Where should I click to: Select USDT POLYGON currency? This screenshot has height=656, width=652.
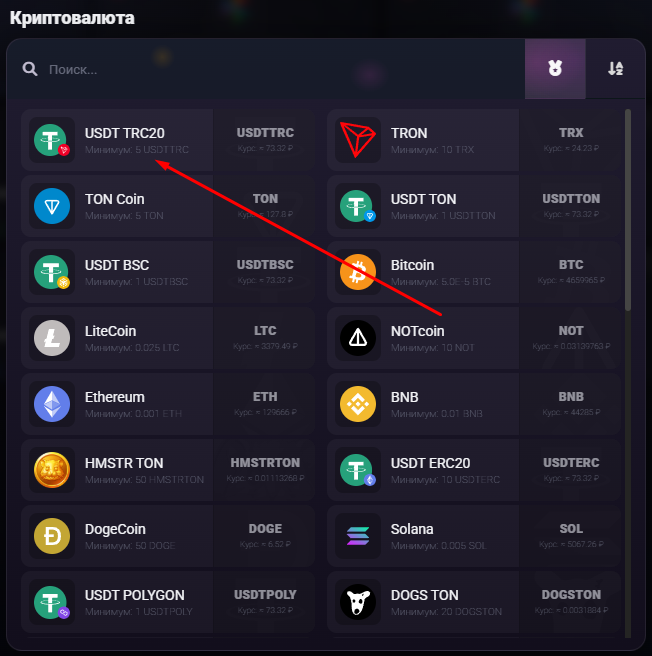coord(168,602)
